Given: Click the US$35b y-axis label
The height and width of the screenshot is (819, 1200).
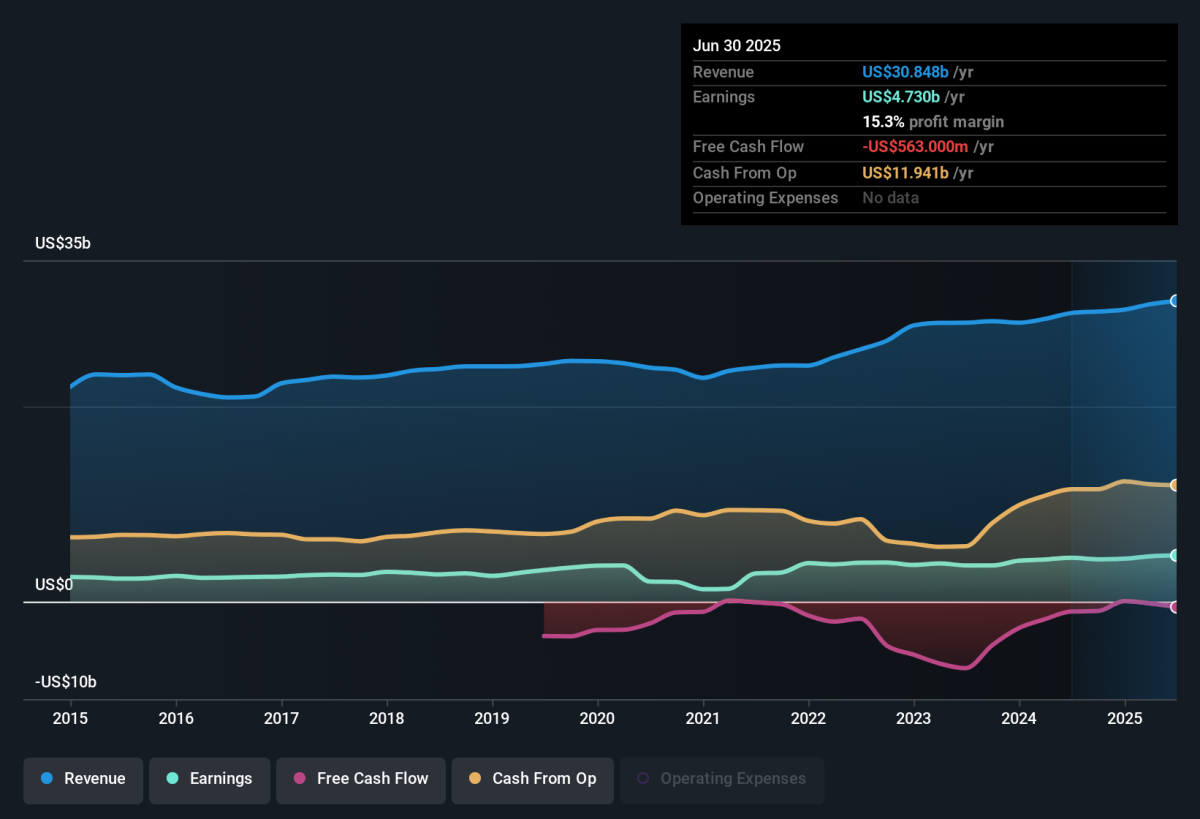Looking at the screenshot, I should pos(63,243).
